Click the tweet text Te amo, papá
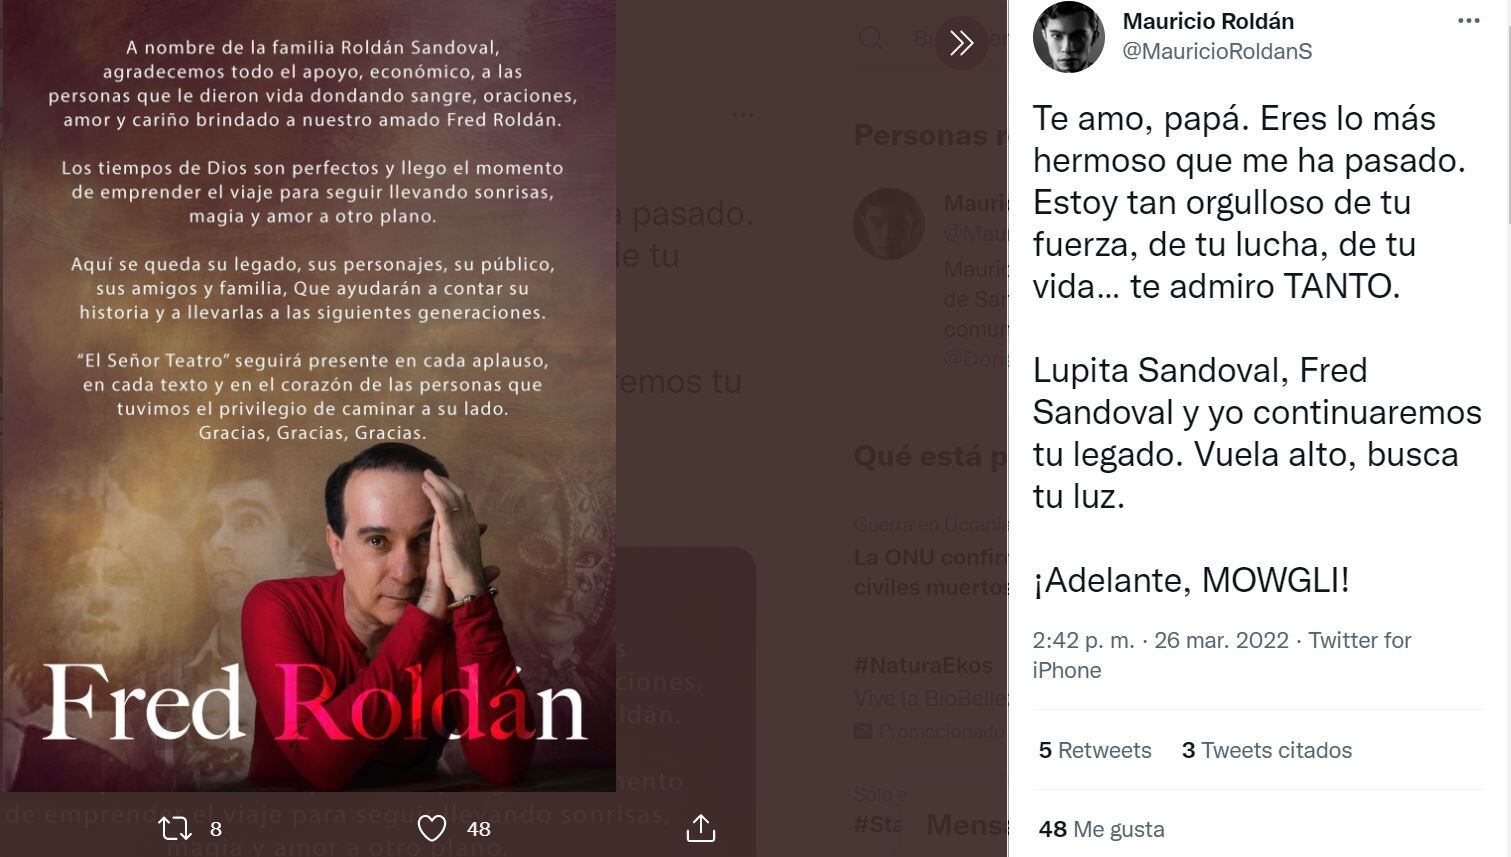This screenshot has height=857, width=1511. [x=1134, y=119]
